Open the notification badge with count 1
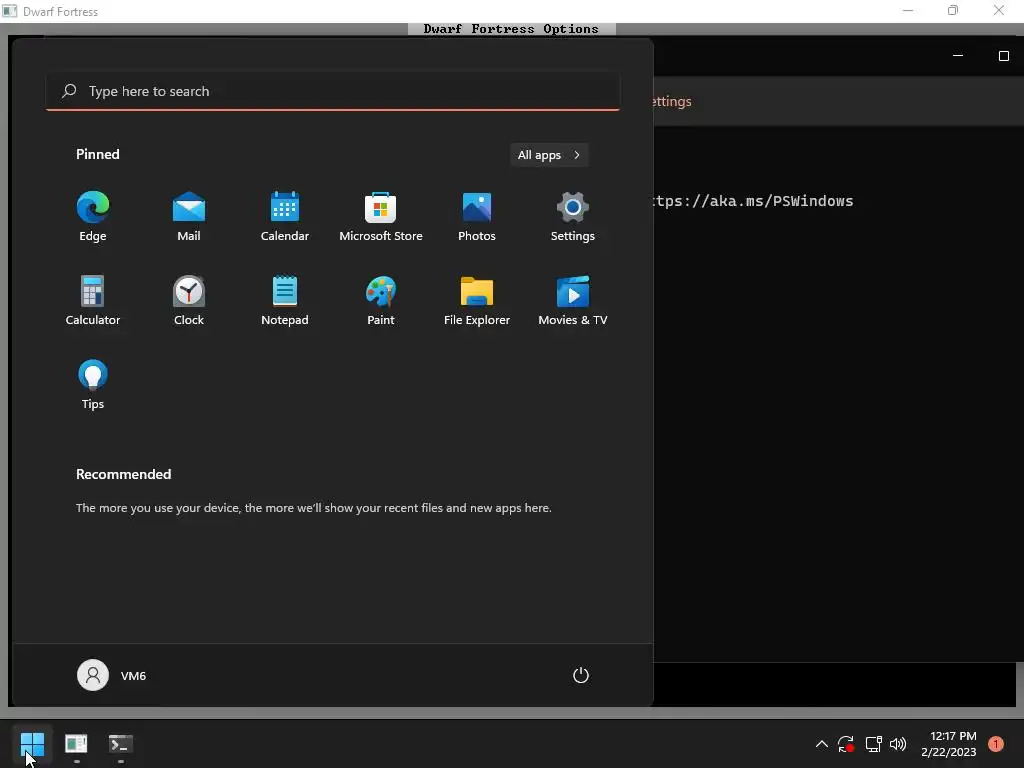1024x768 pixels. point(996,744)
